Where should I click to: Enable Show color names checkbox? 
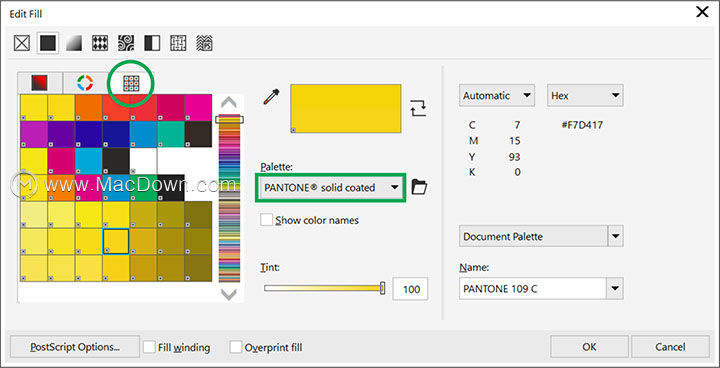pos(266,220)
